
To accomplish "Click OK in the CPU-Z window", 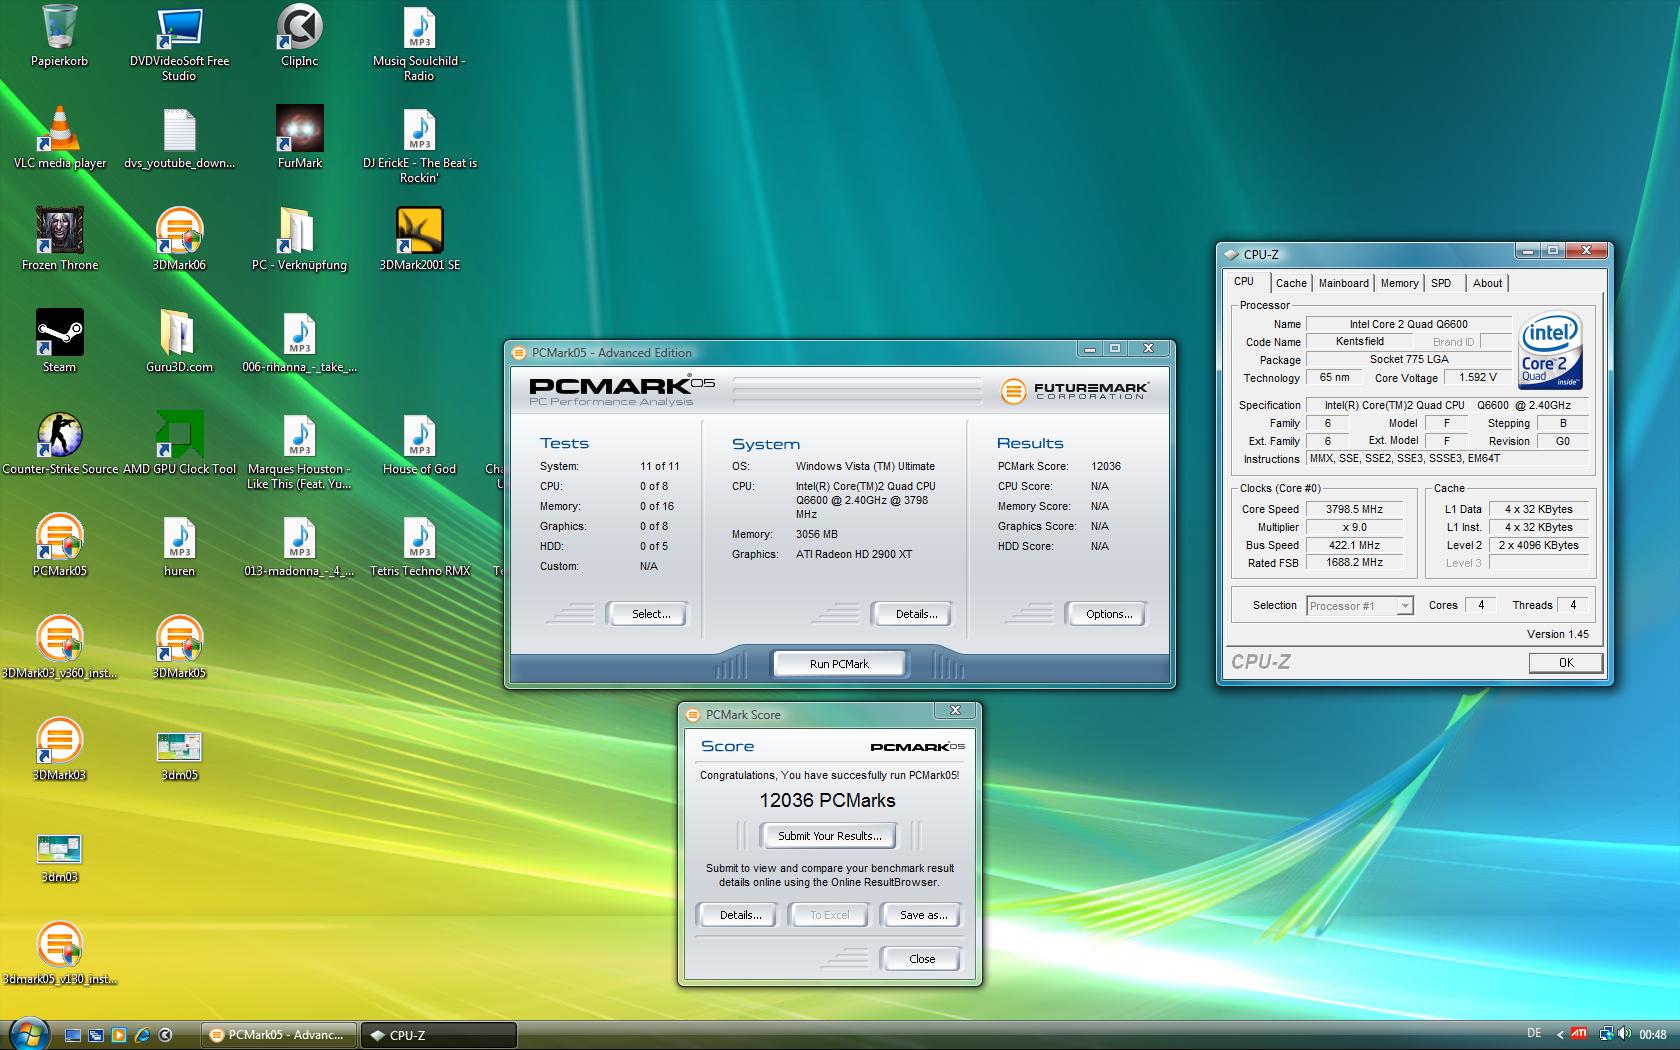I will pos(1566,663).
